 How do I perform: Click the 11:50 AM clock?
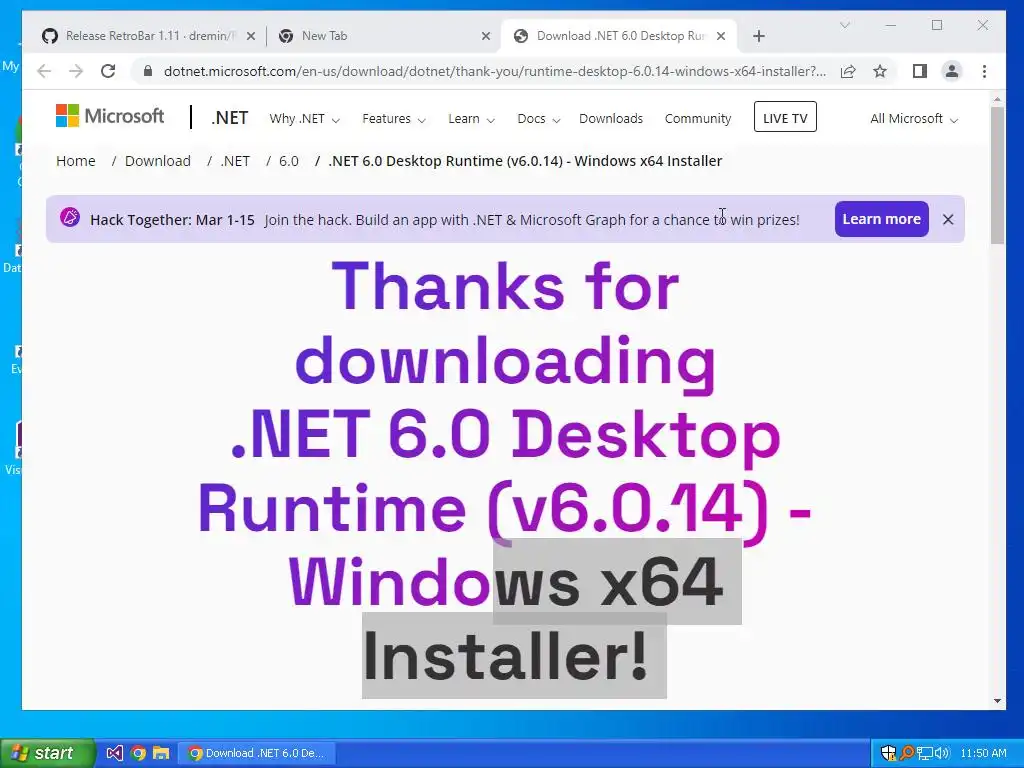(x=984, y=753)
